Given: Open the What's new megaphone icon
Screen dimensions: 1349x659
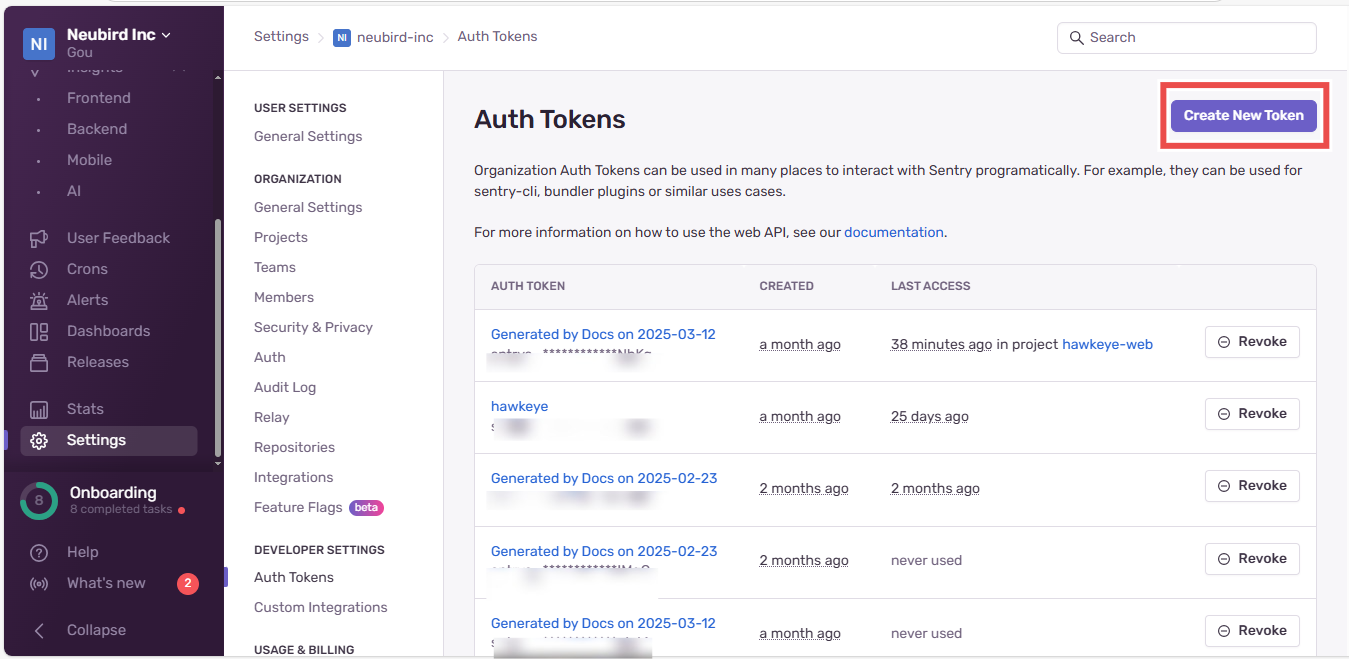Looking at the screenshot, I should click(x=39, y=582).
